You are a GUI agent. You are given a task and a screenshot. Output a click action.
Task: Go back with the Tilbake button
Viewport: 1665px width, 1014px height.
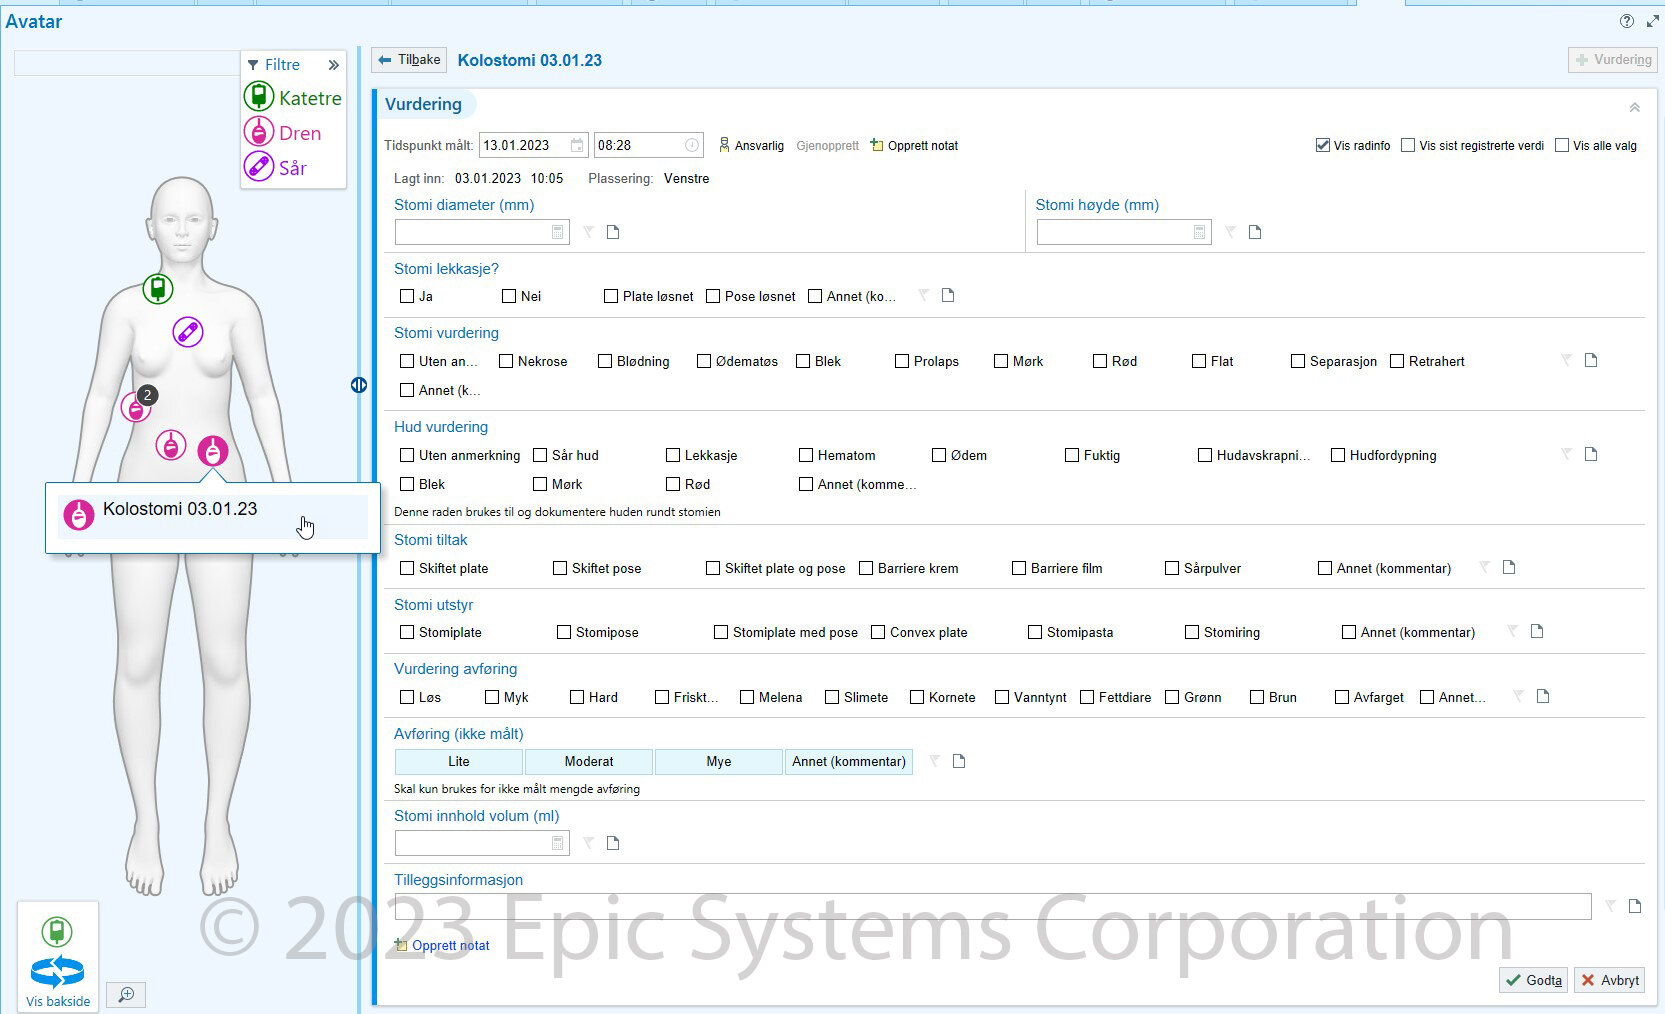click(410, 60)
